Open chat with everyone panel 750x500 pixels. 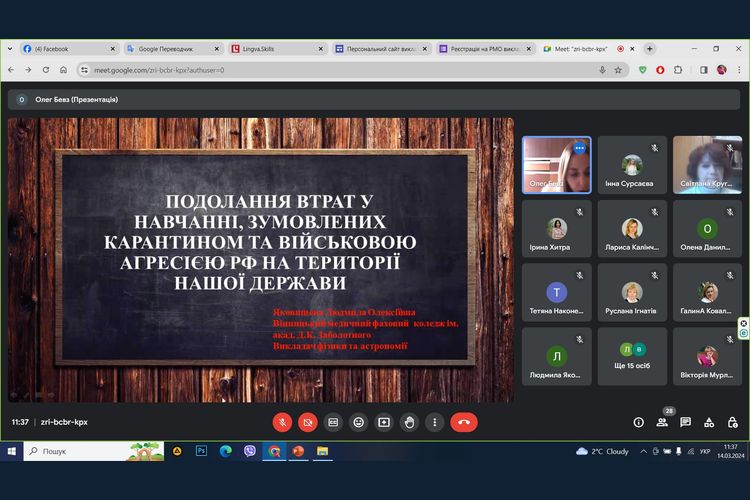click(x=685, y=422)
